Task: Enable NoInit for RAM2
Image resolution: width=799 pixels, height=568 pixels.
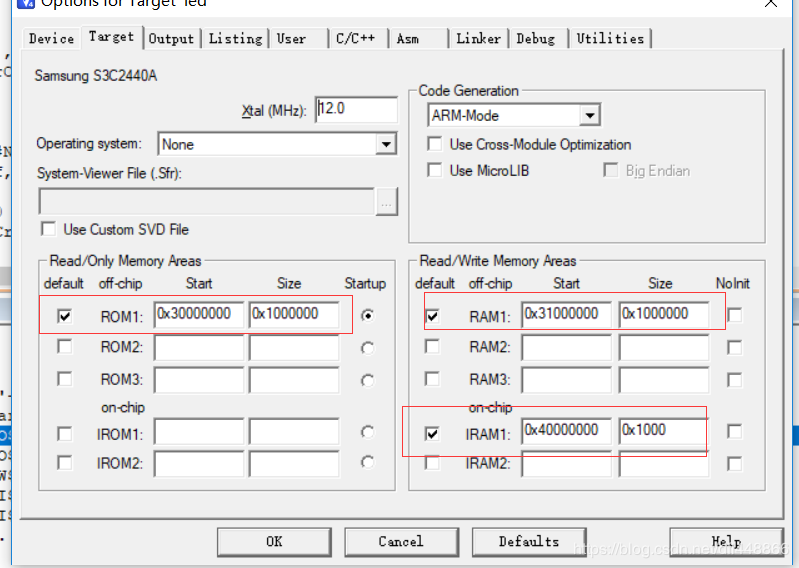Action: pos(735,348)
